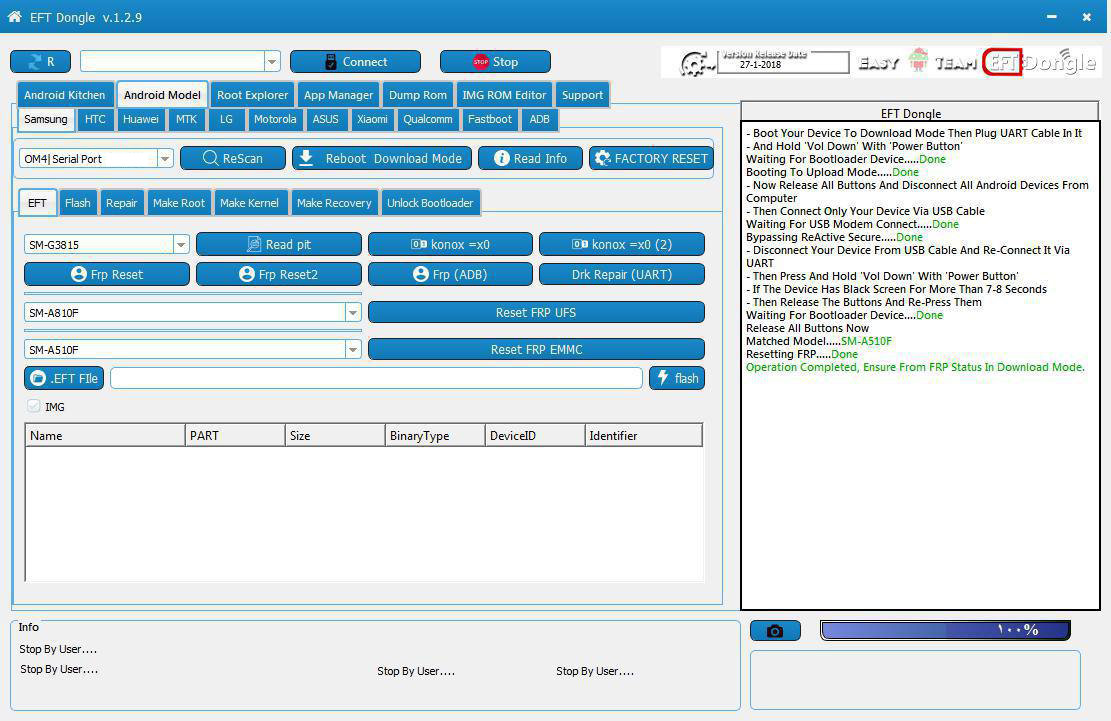The height and width of the screenshot is (721, 1111).
Task: Click the BinaryType column header
Action: (x=435, y=436)
